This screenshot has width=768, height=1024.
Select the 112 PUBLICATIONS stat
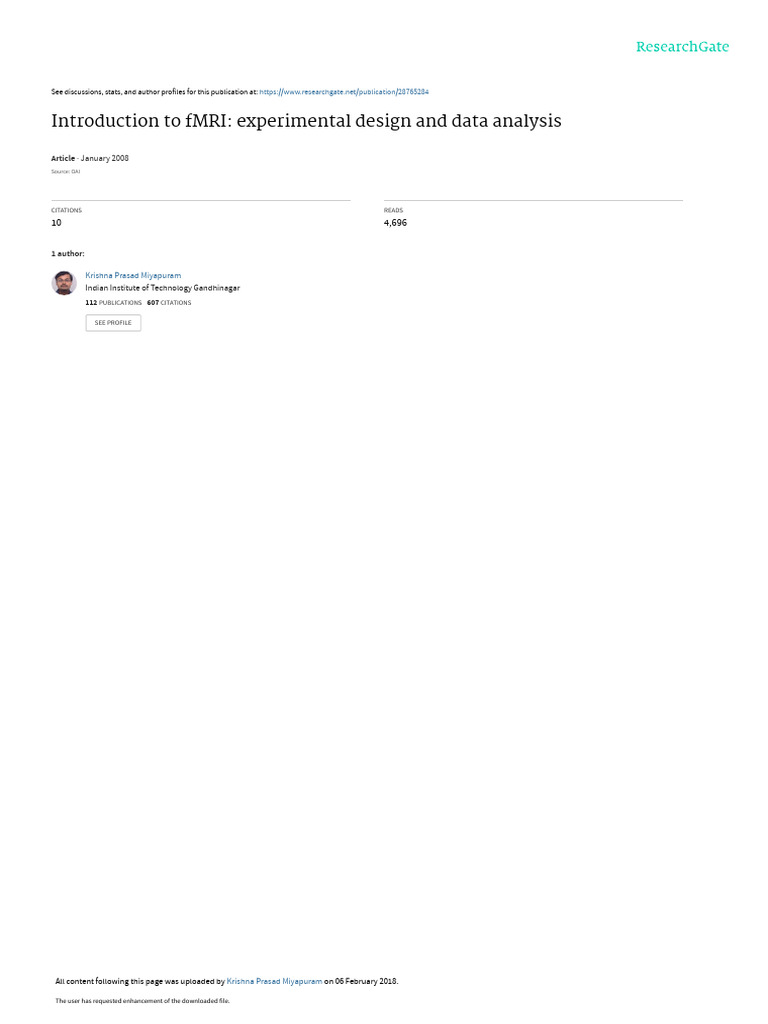click(114, 303)
